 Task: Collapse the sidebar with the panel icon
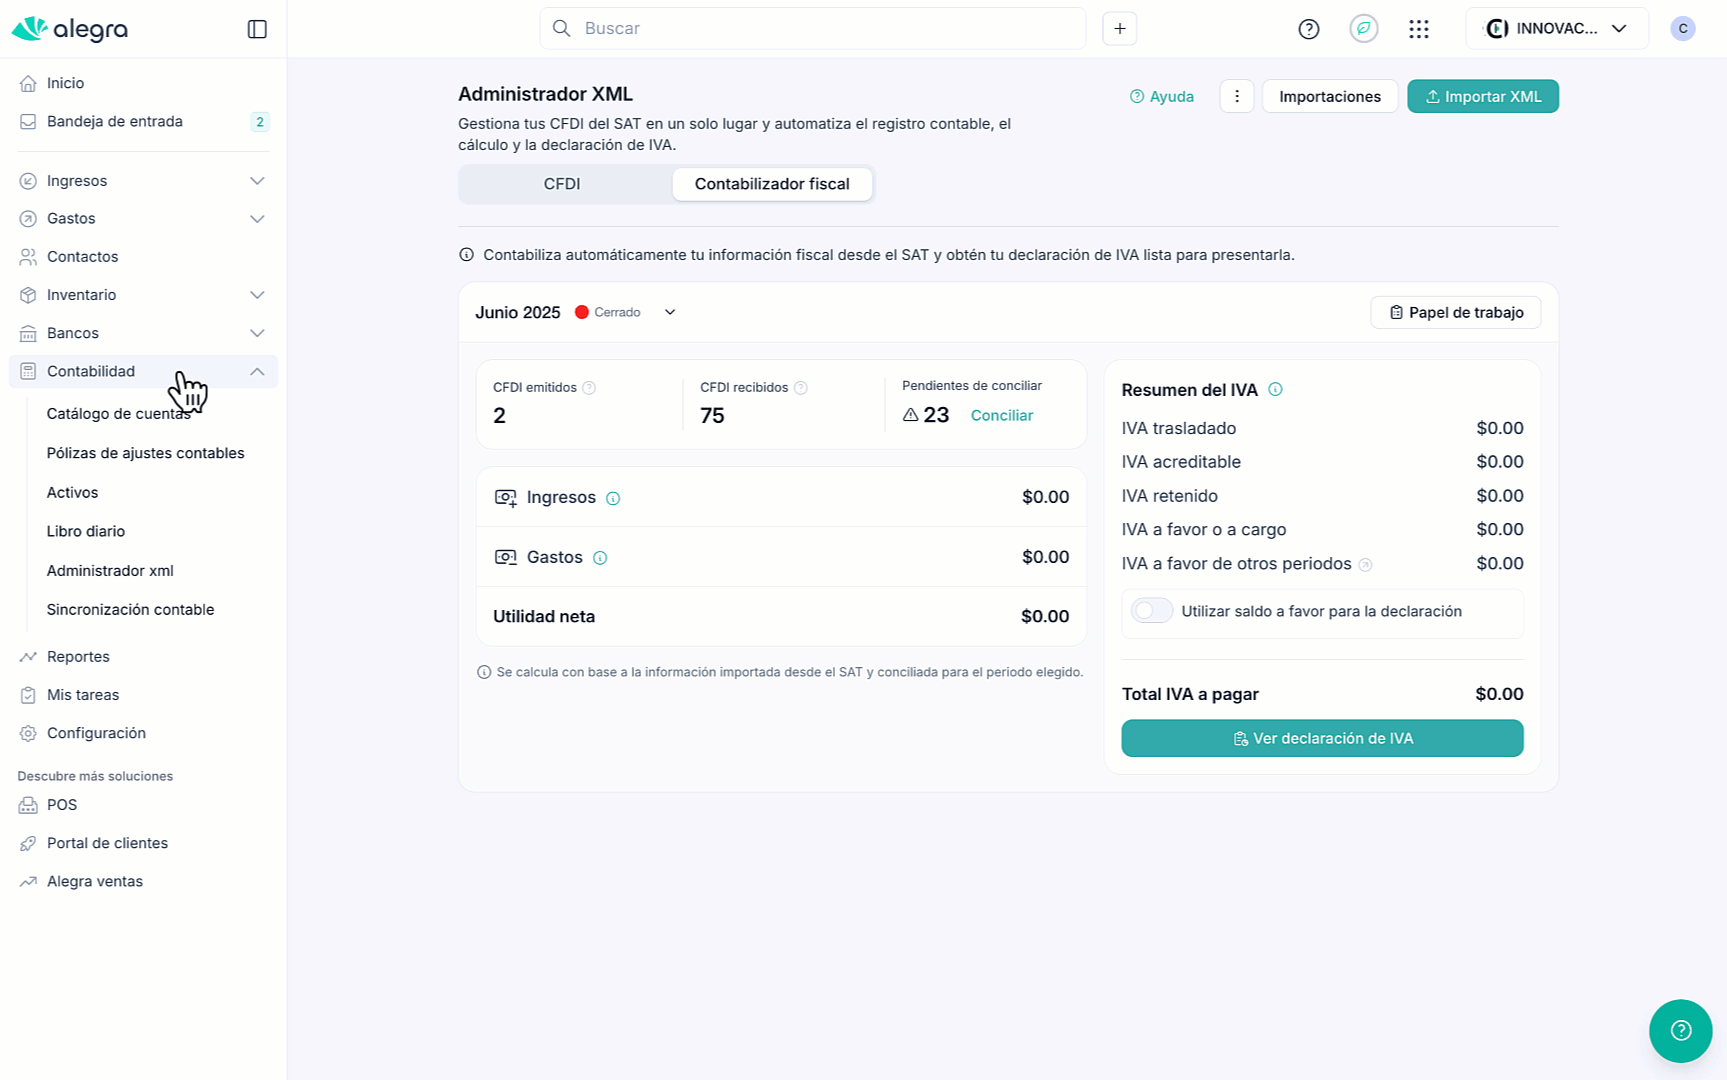(x=257, y=29)
